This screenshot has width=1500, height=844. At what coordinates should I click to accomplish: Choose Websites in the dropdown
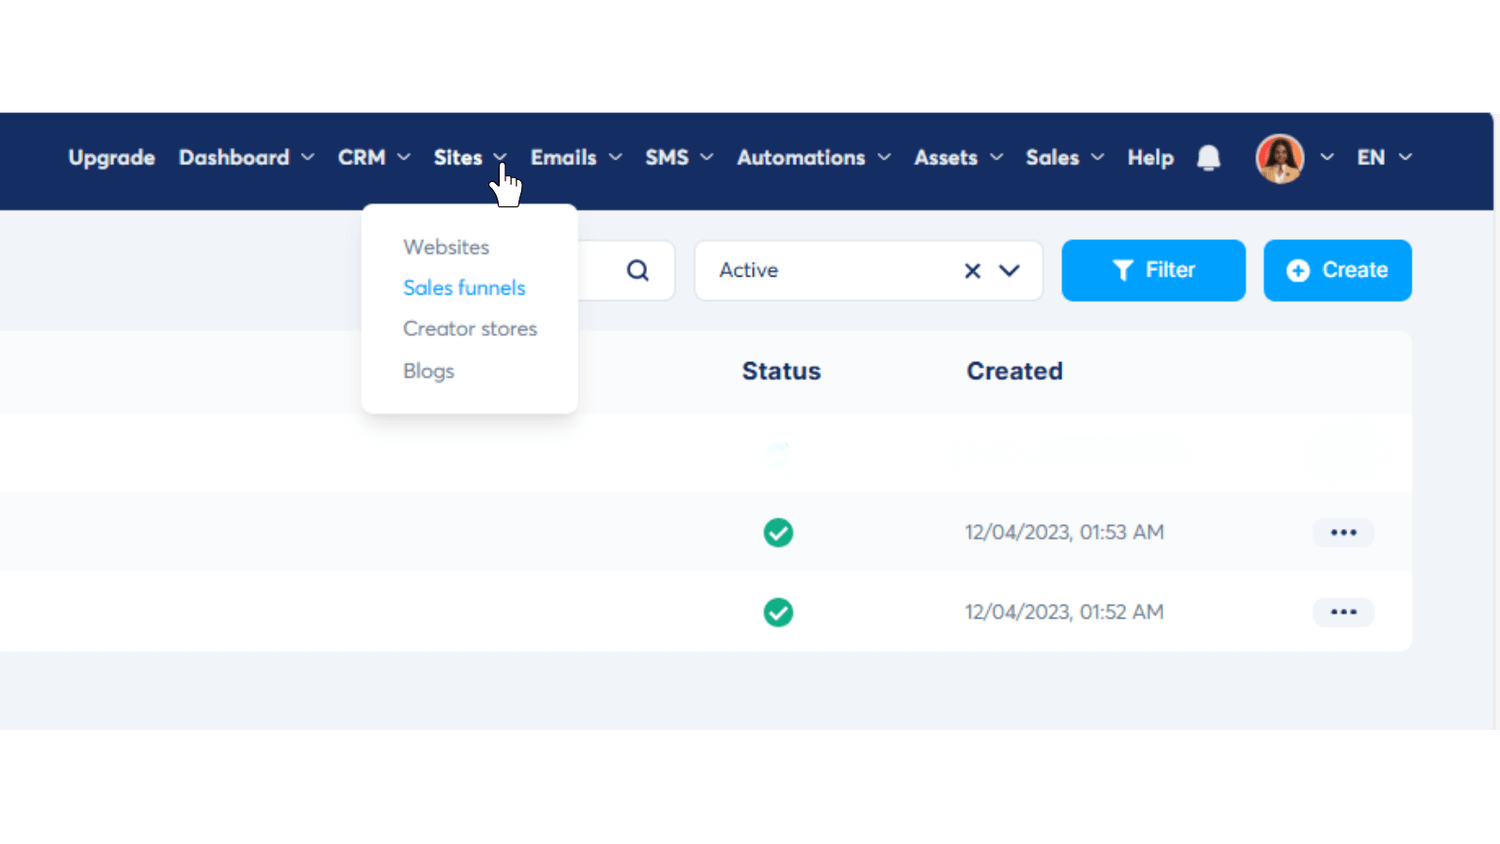[446, 247]
